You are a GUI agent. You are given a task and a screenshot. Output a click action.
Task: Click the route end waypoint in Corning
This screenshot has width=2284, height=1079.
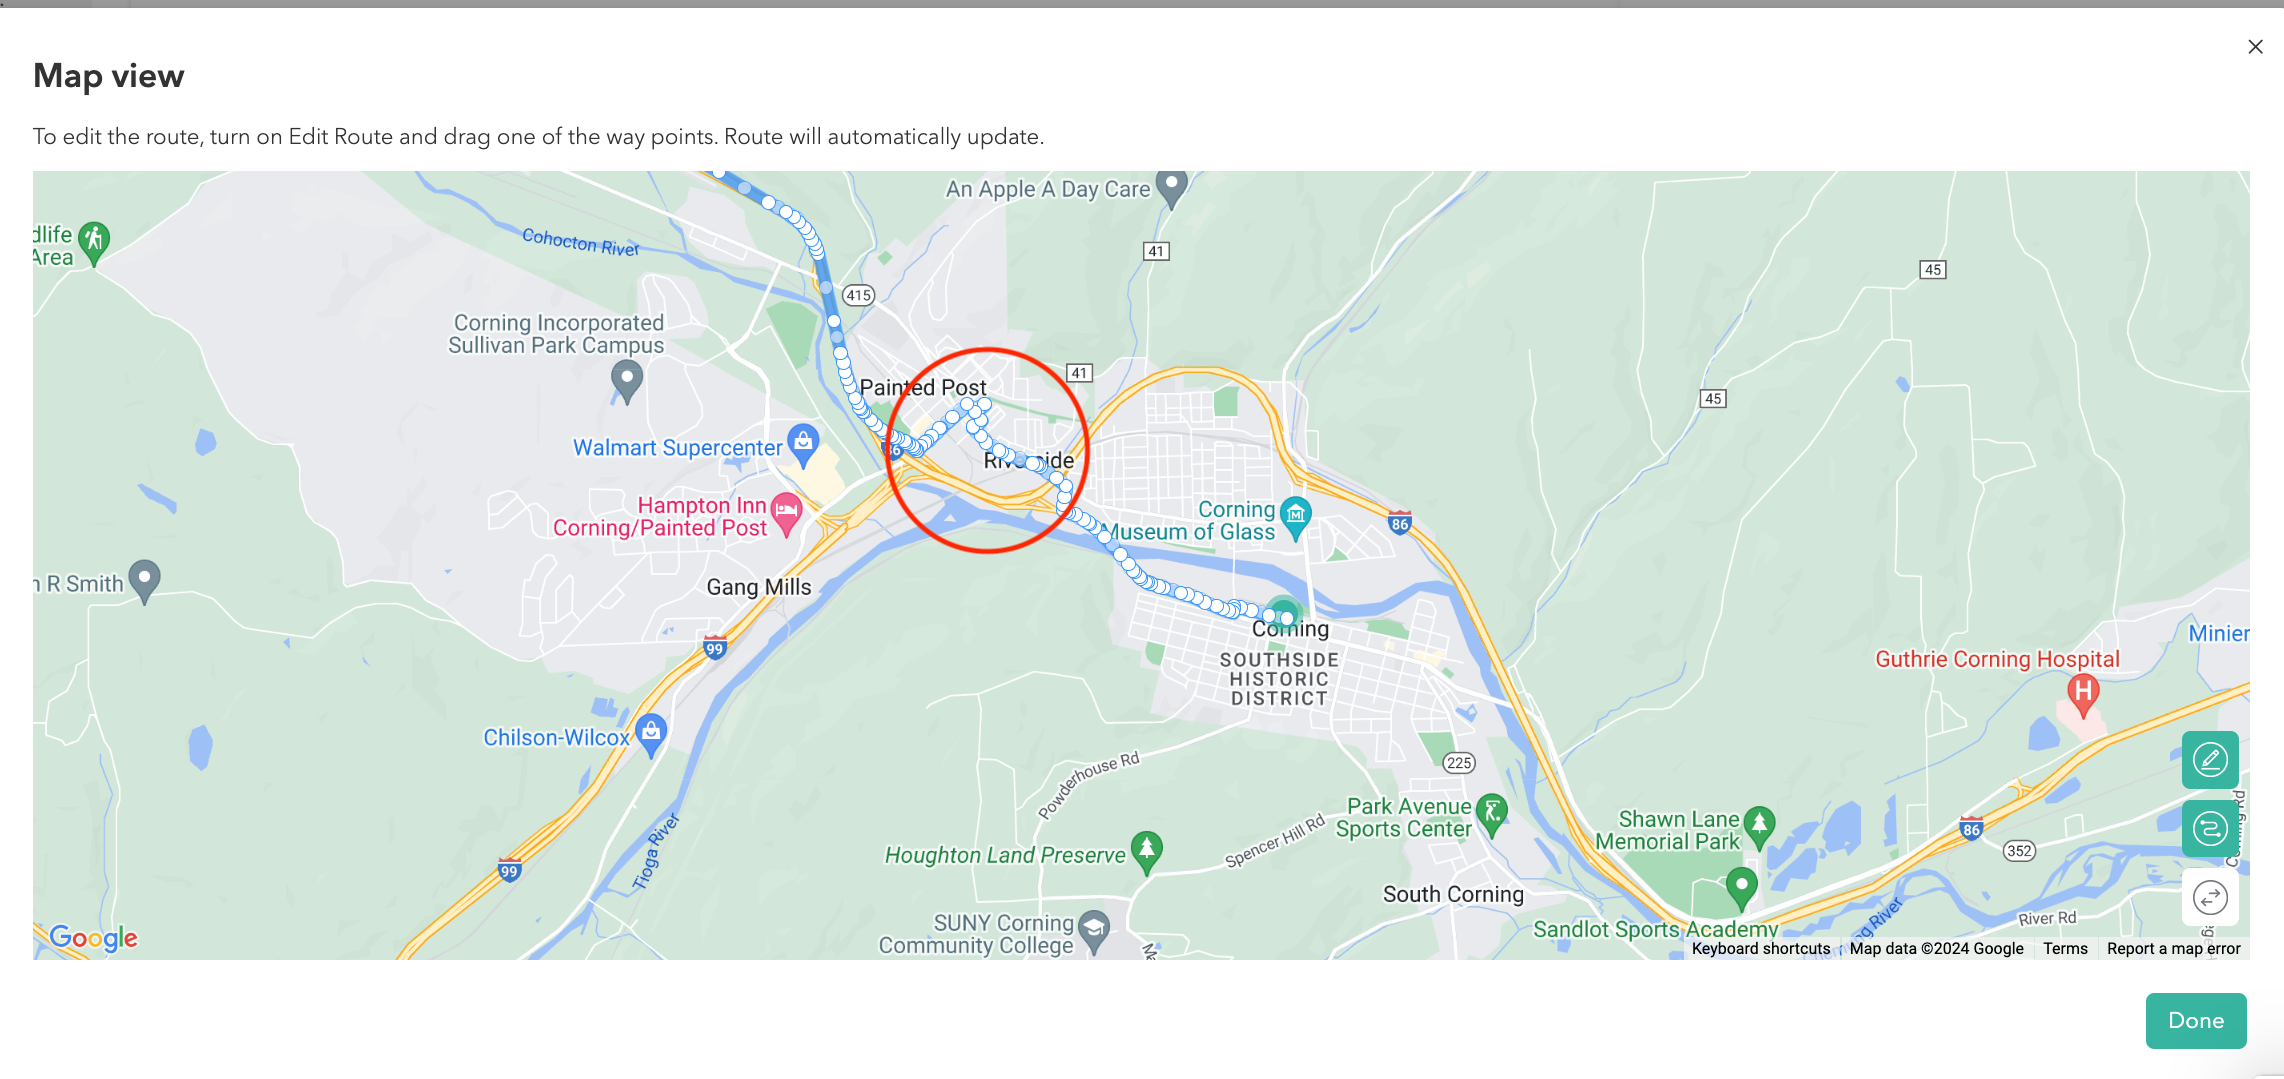click(x=1287, y=619)
